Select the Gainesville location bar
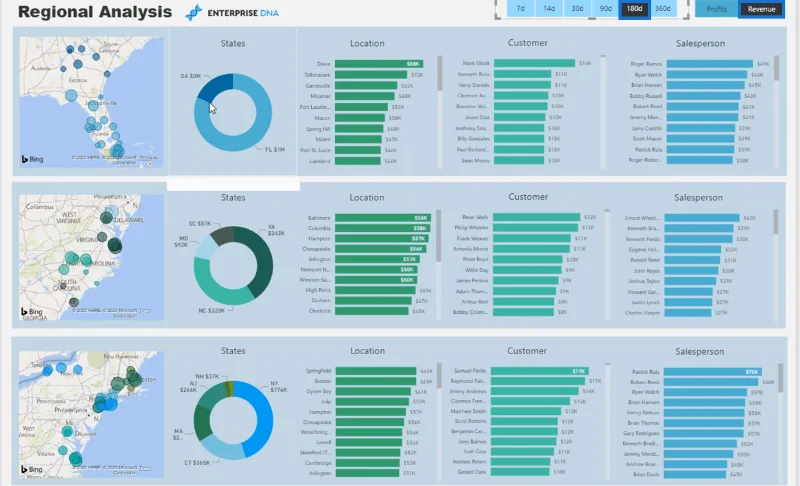This screenshot has height=486, width=800. click(x=366, y=86)
